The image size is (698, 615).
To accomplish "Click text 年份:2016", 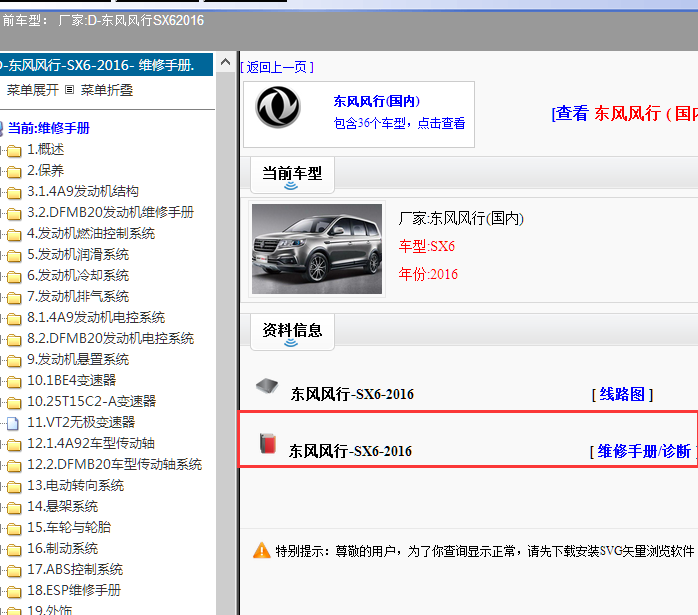I will coord(428,274).
